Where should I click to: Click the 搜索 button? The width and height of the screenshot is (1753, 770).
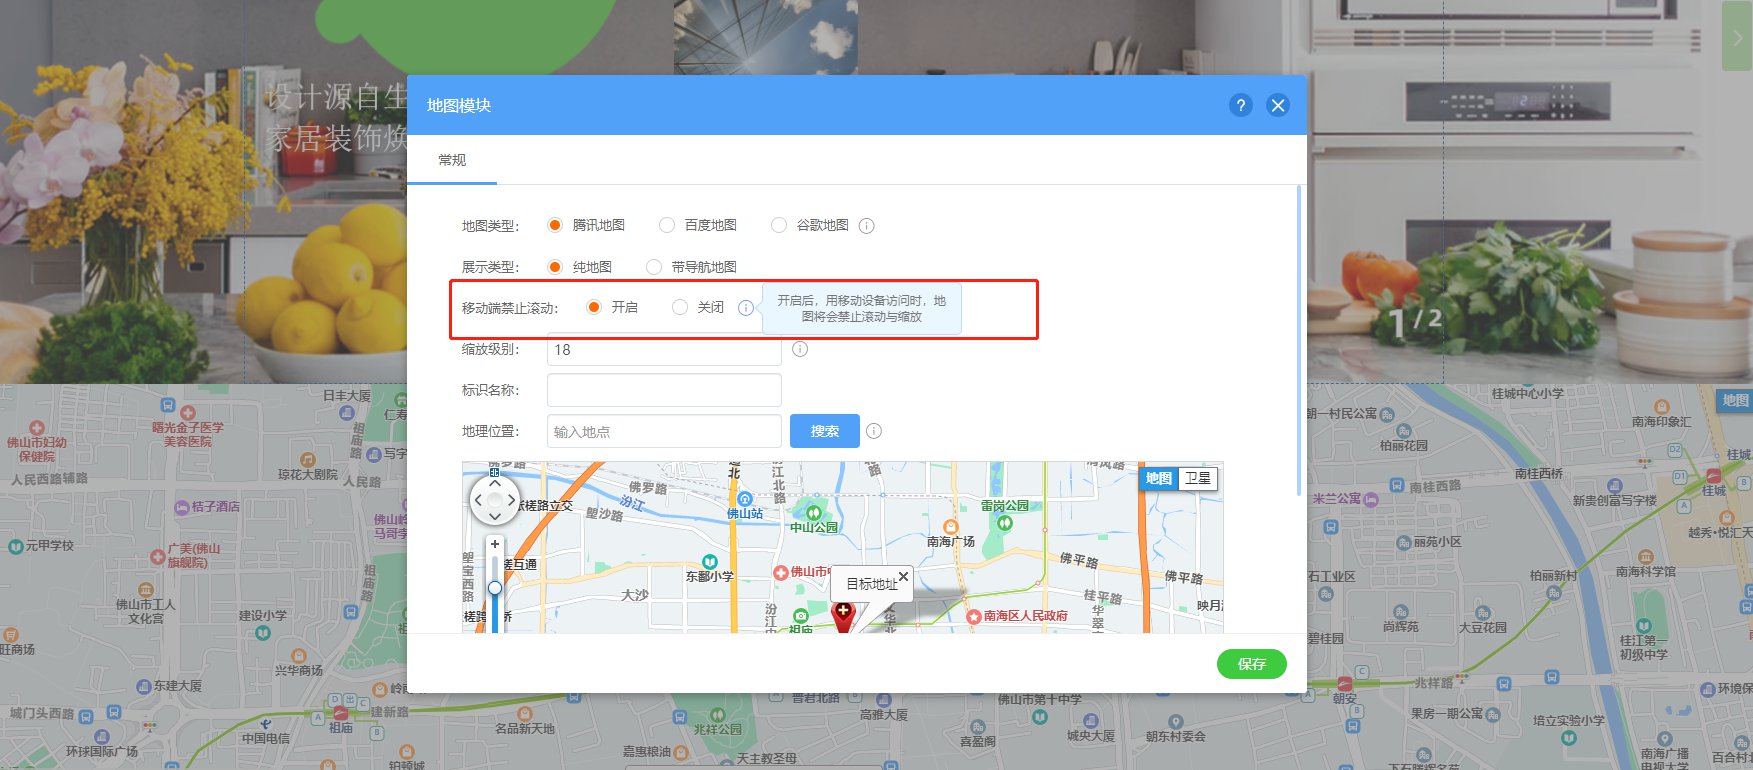(825, 431)
